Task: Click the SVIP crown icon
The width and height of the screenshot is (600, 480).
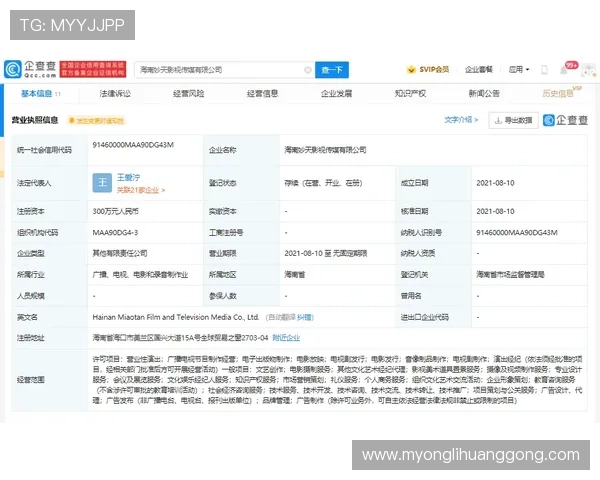Action: [x=411, y=70]
